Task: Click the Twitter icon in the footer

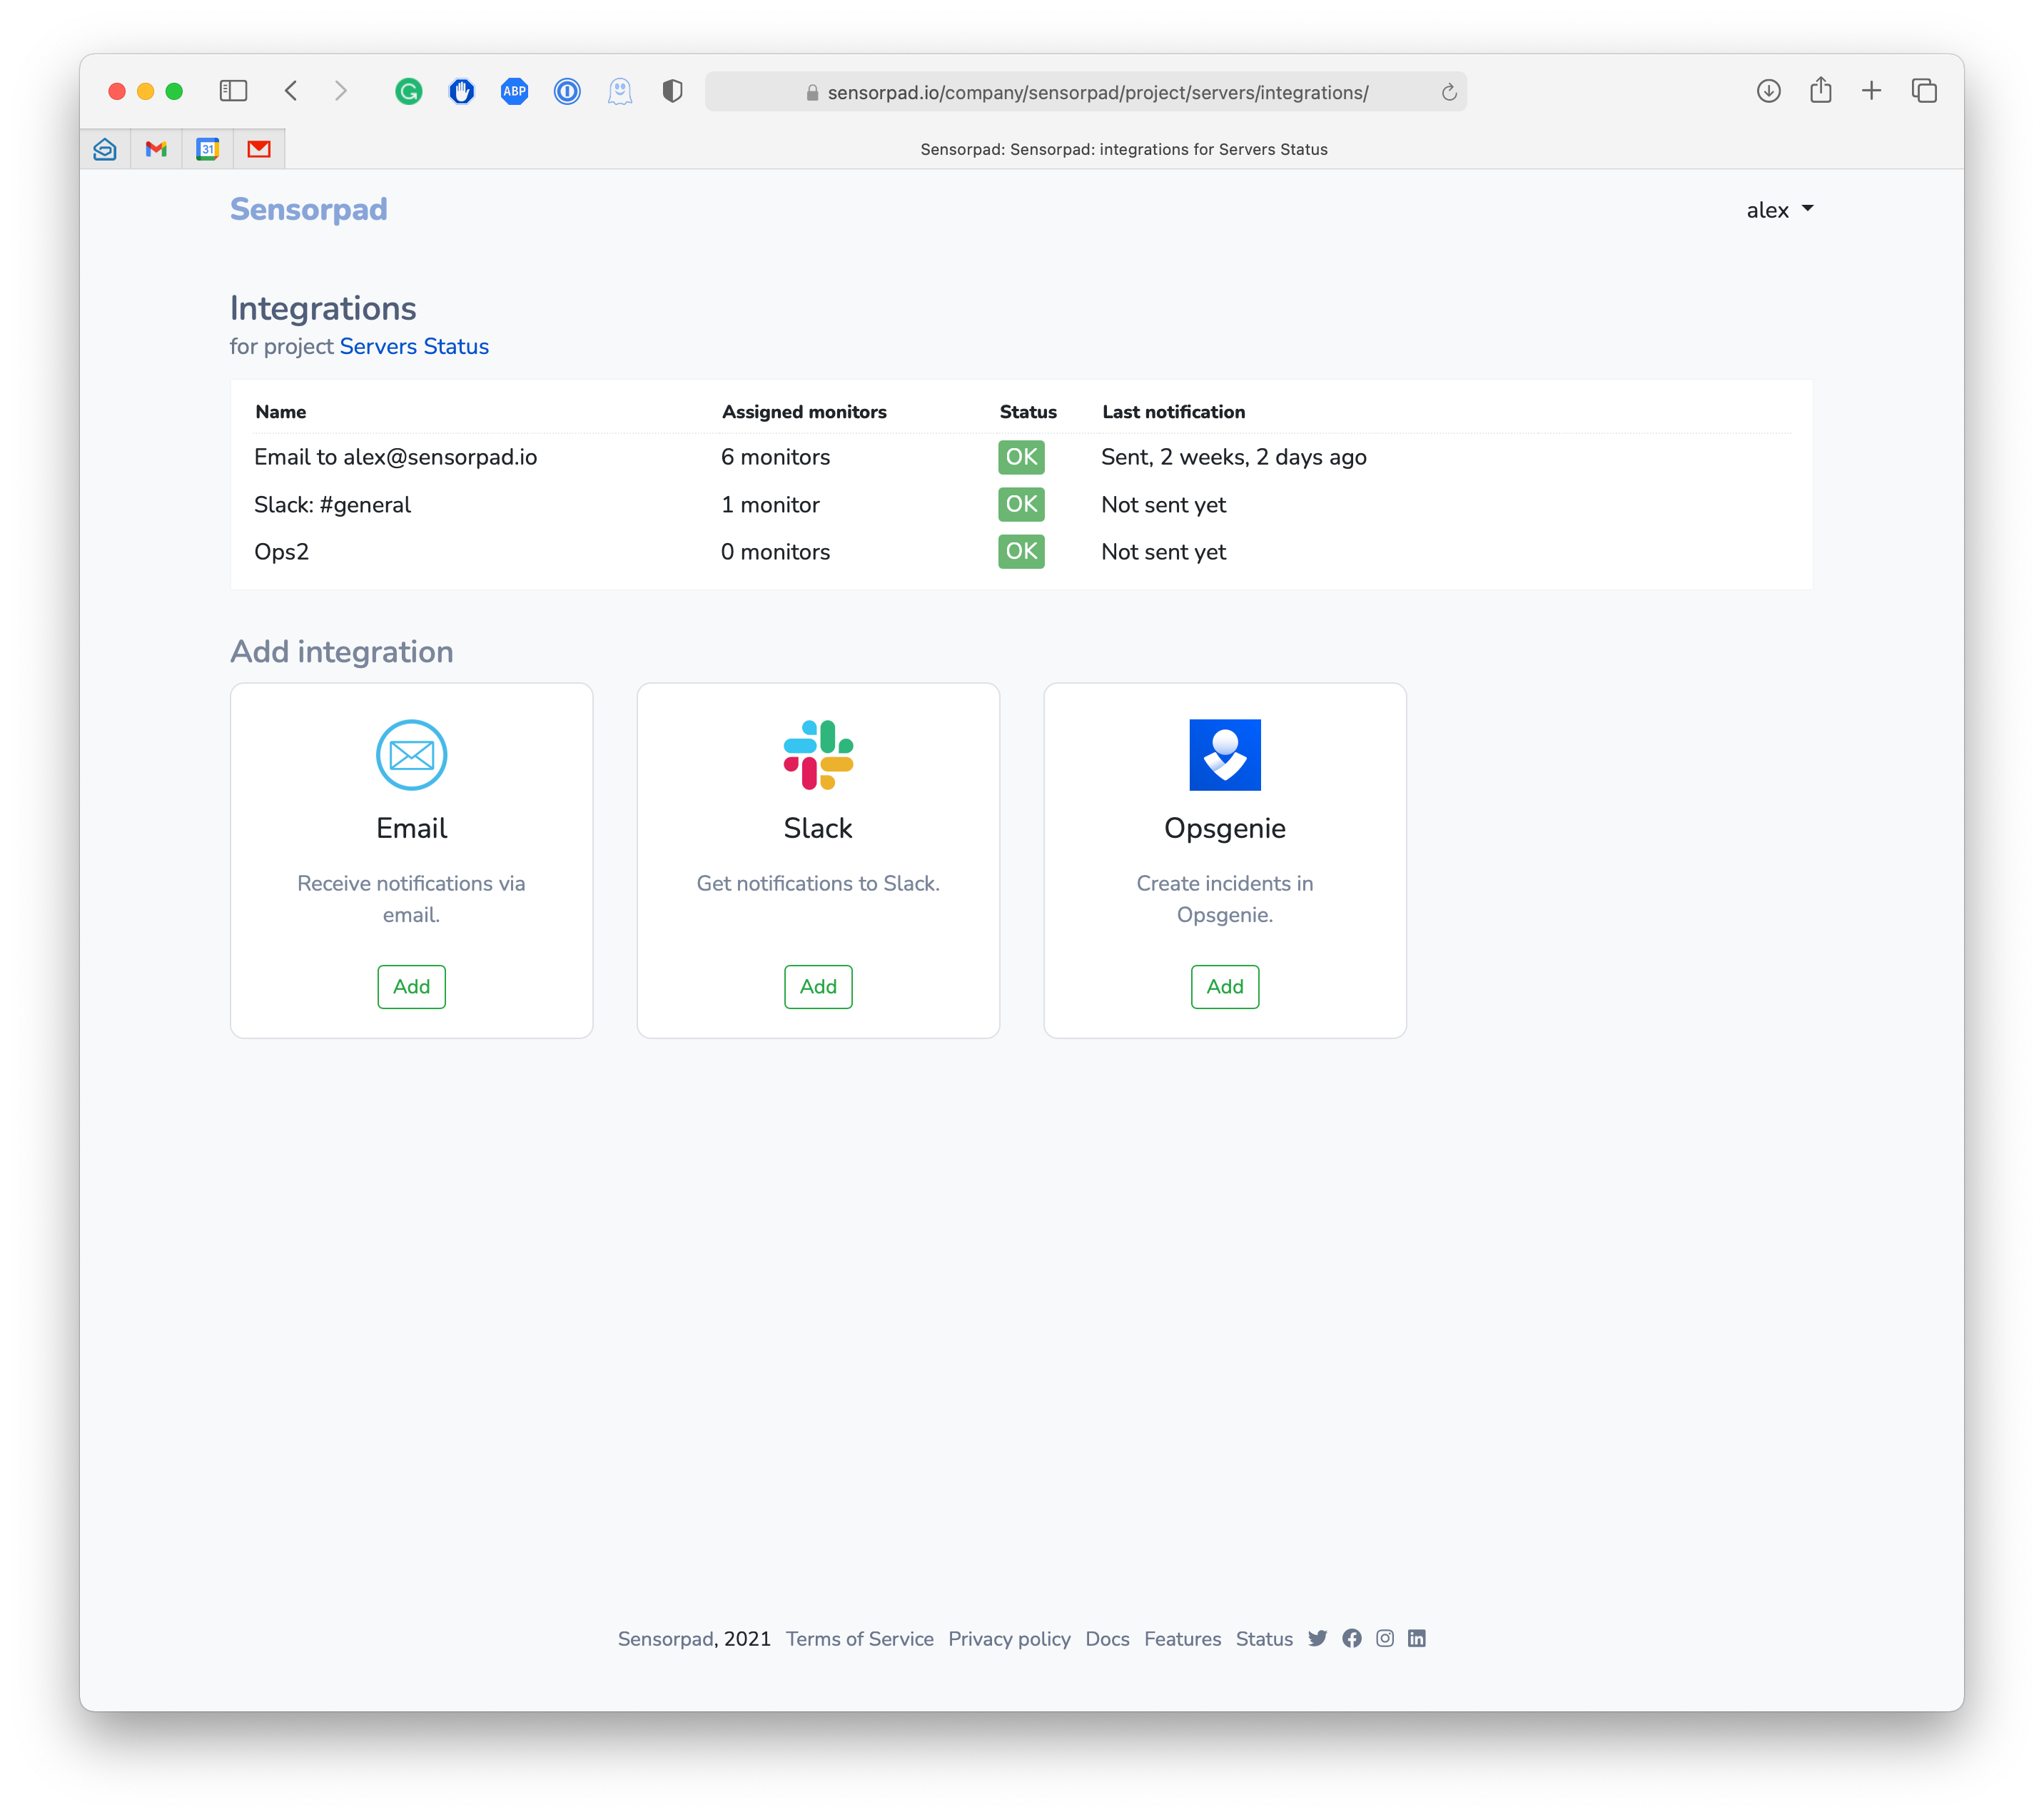Action: [x=1317, y=1638]
